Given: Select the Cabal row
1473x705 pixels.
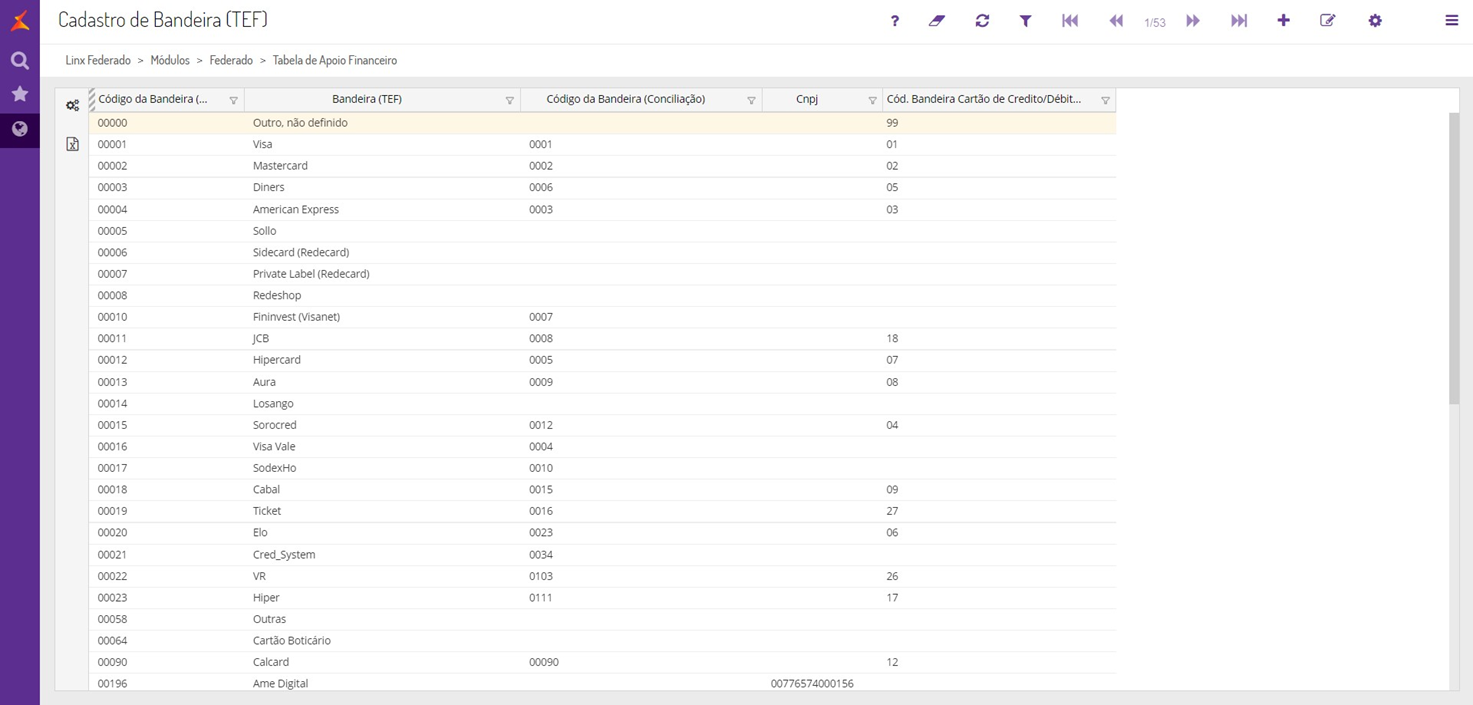Looking at the screenshot, I should point(602,490).
